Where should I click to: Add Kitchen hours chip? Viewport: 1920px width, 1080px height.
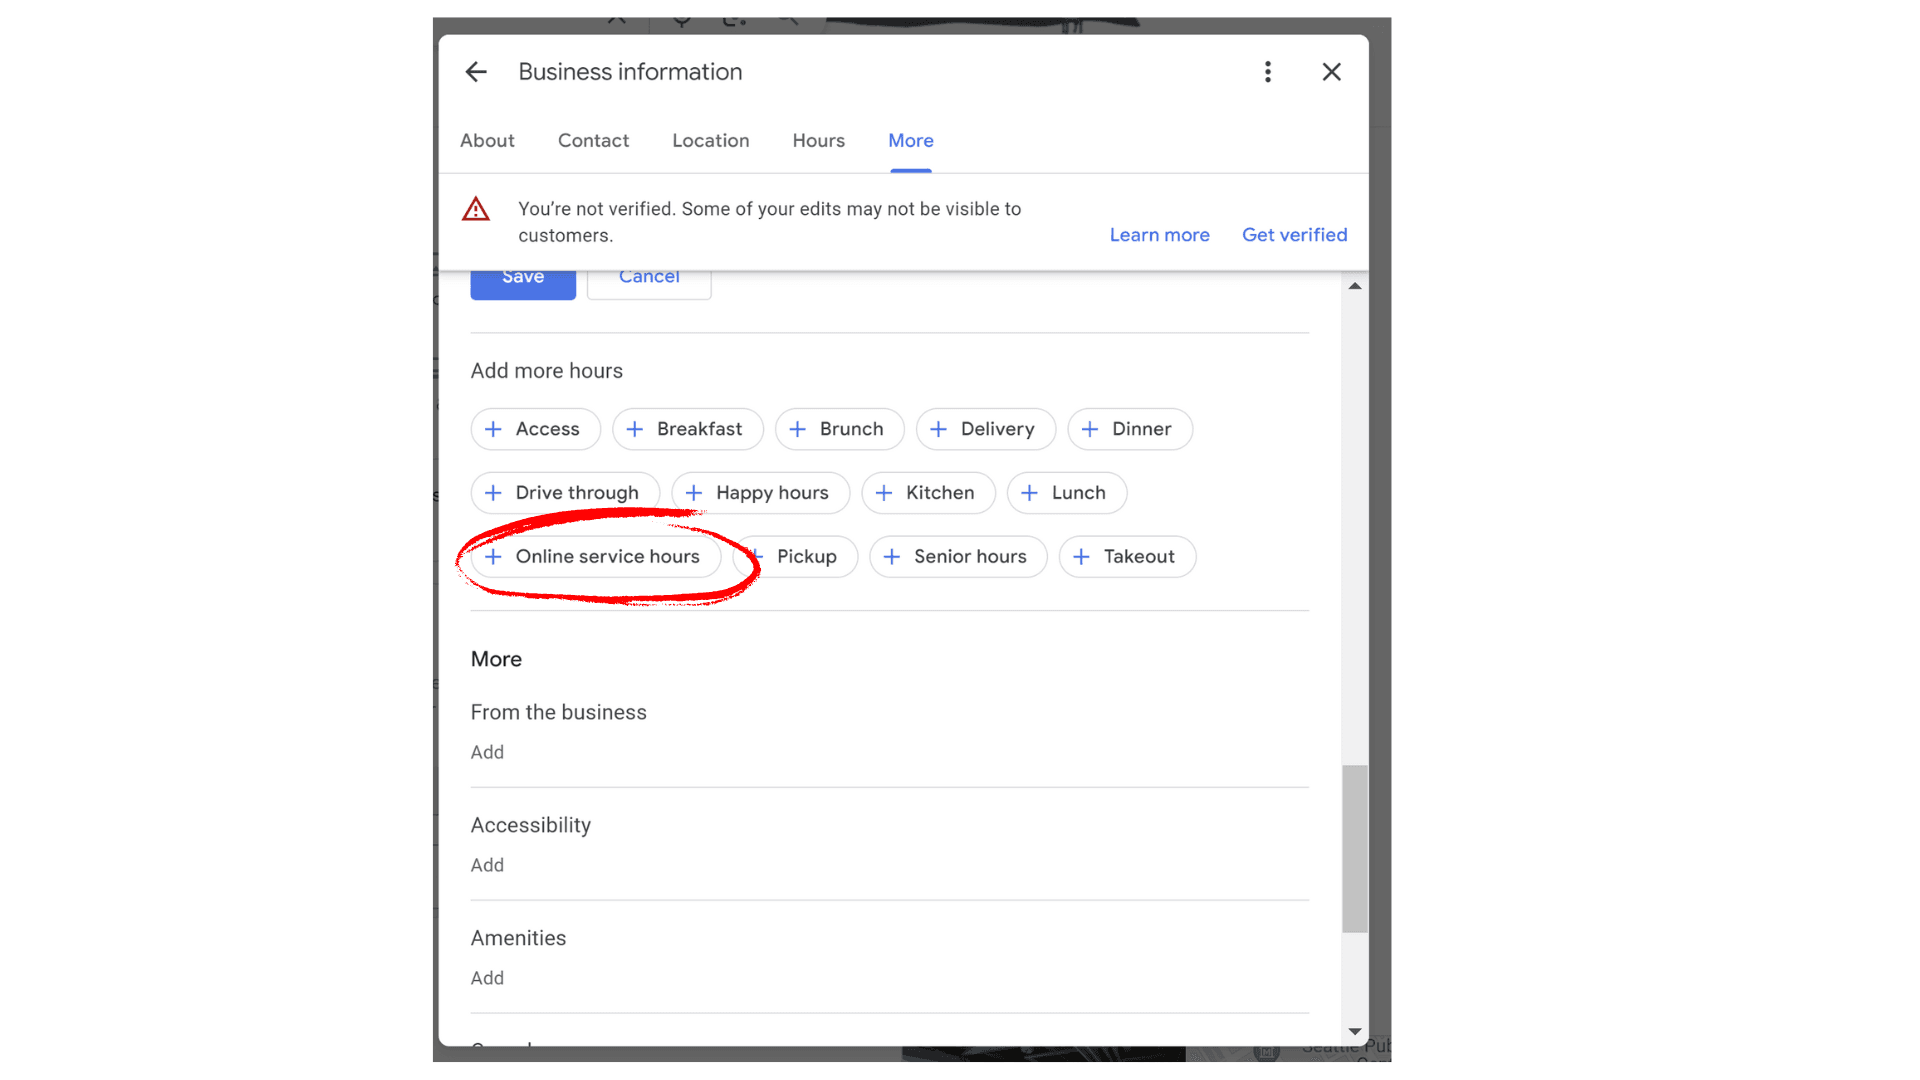(x=927, y=493)
